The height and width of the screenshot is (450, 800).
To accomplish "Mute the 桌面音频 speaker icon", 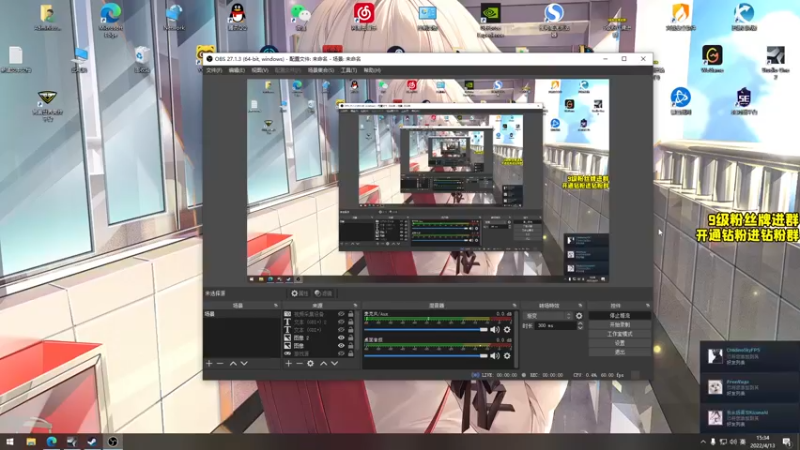I will 494,356.
